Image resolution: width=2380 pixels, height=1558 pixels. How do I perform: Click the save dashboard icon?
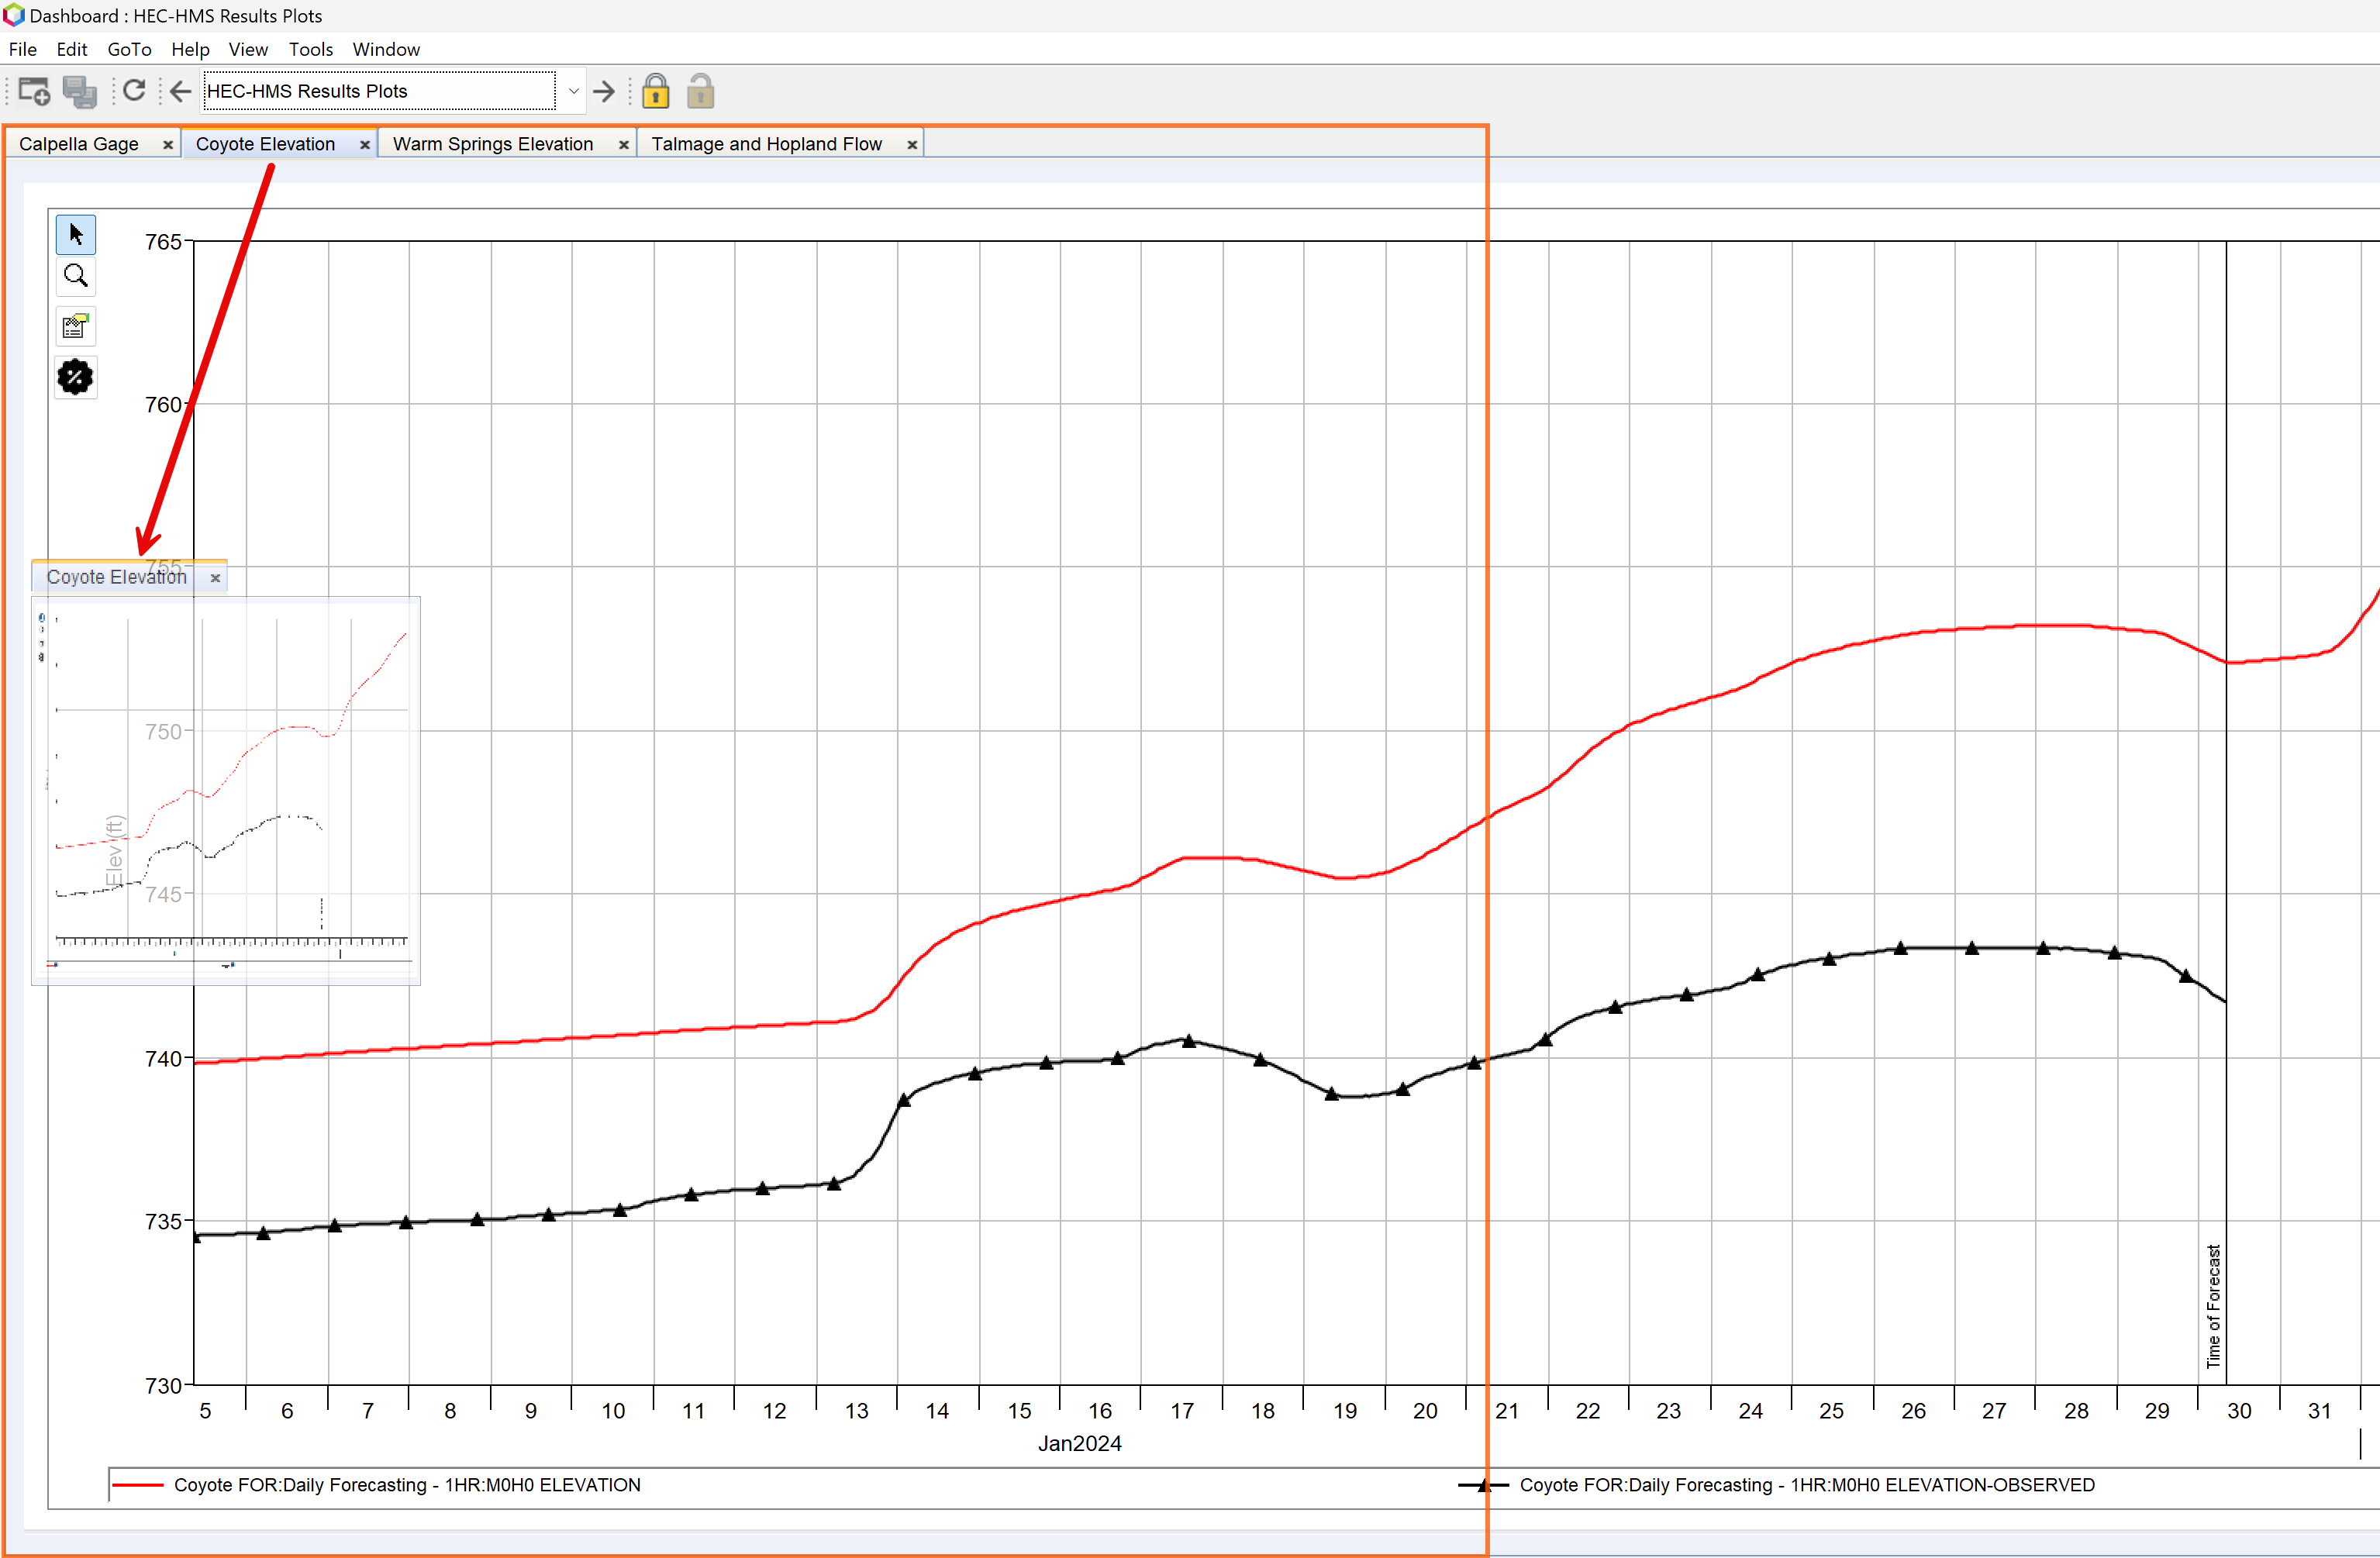80,91
